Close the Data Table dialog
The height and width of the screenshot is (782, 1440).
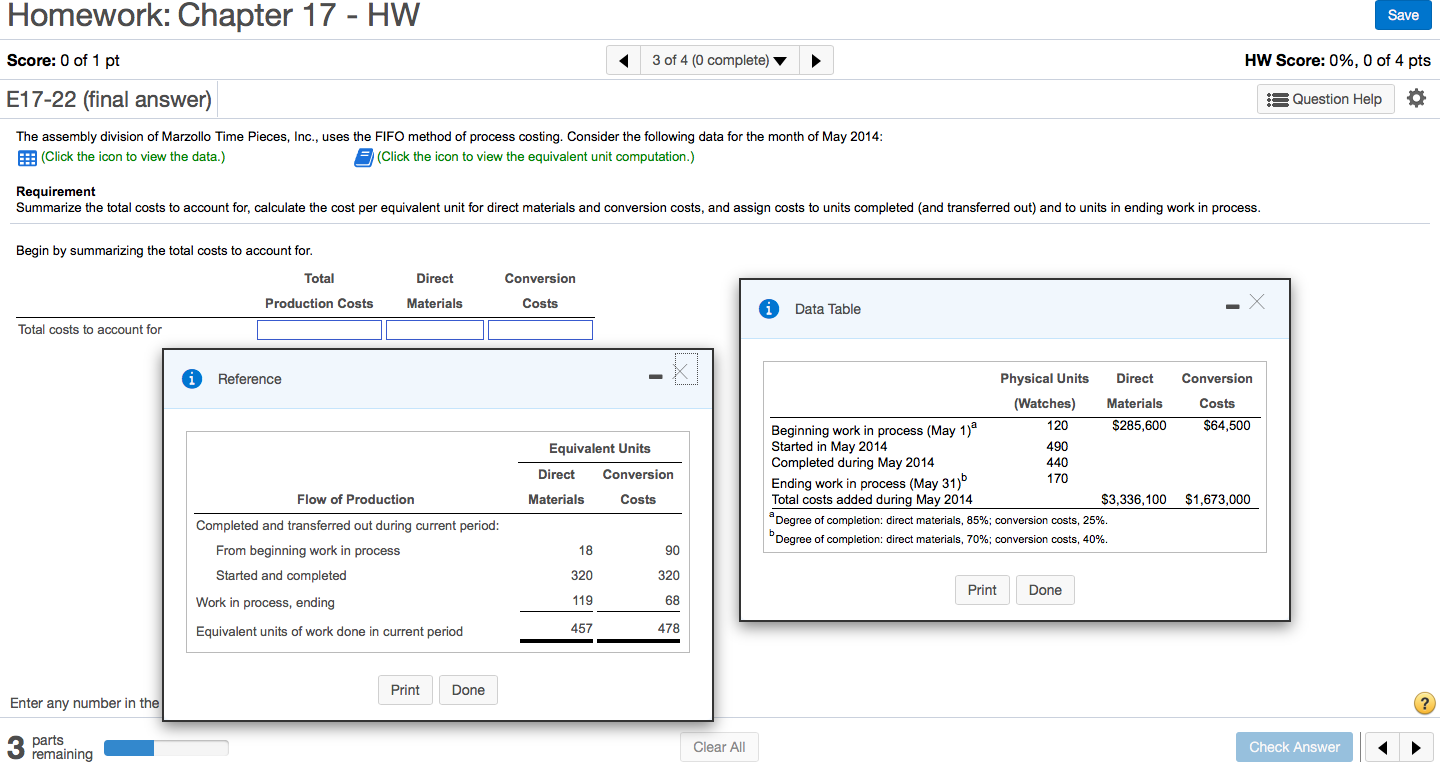(x=1256, y=301)
